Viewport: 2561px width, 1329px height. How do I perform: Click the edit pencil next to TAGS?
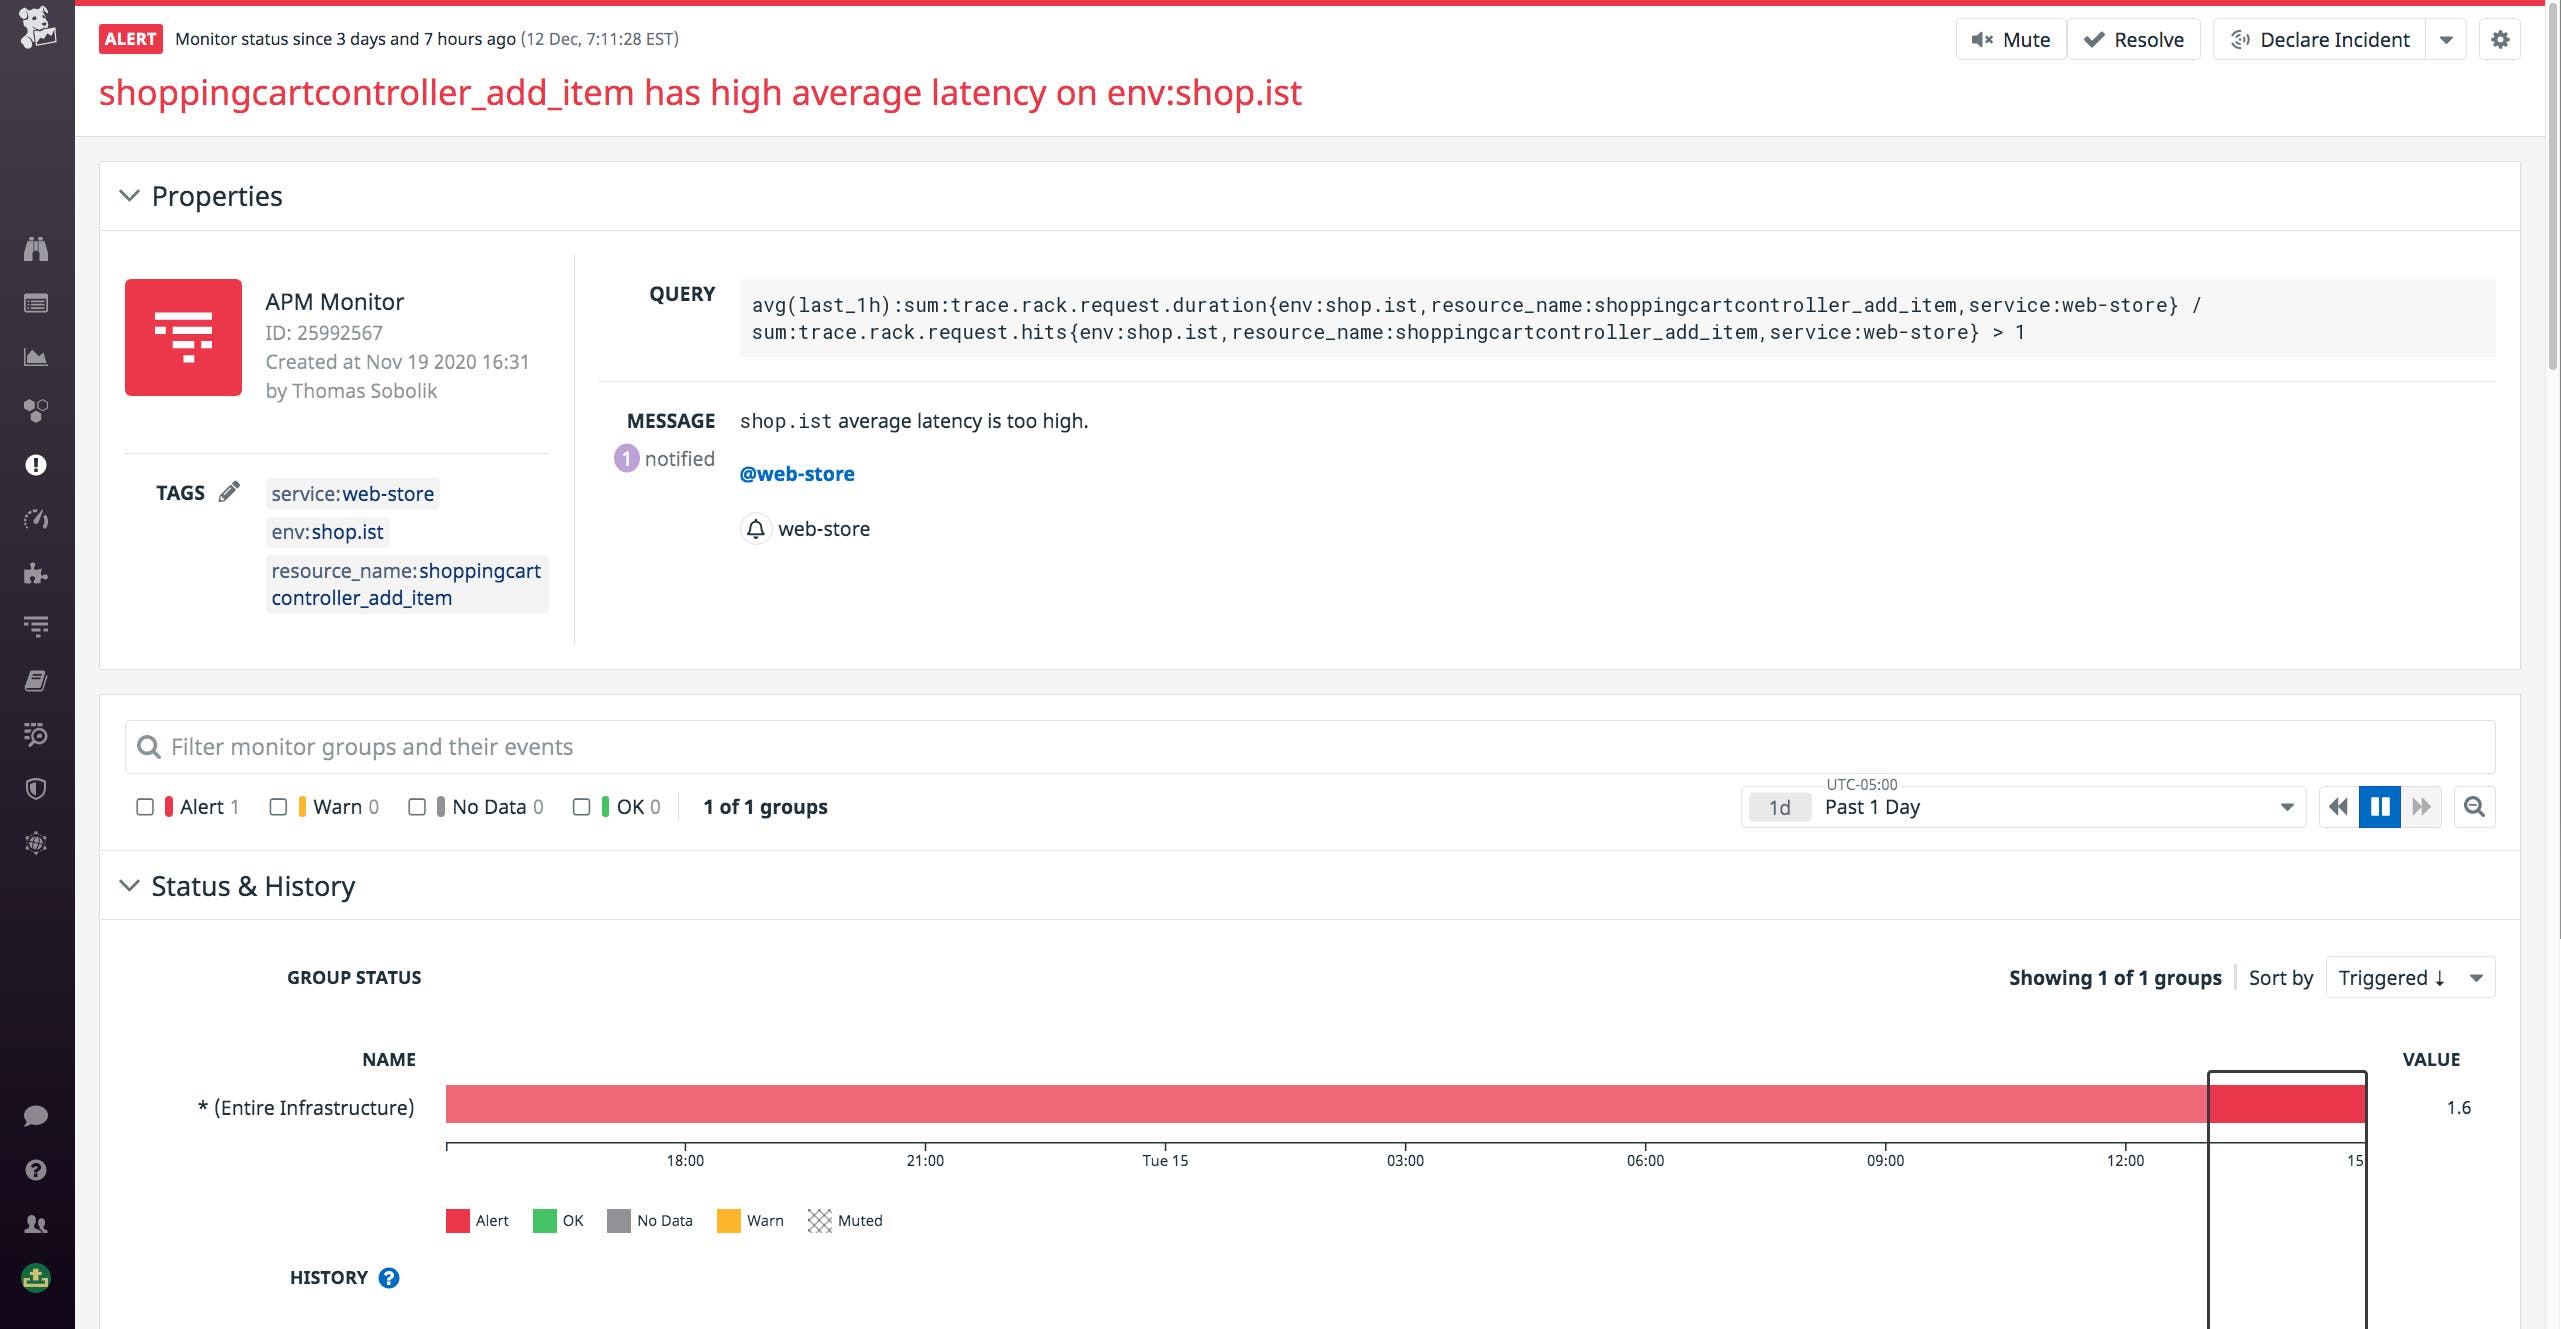point(230,491)
